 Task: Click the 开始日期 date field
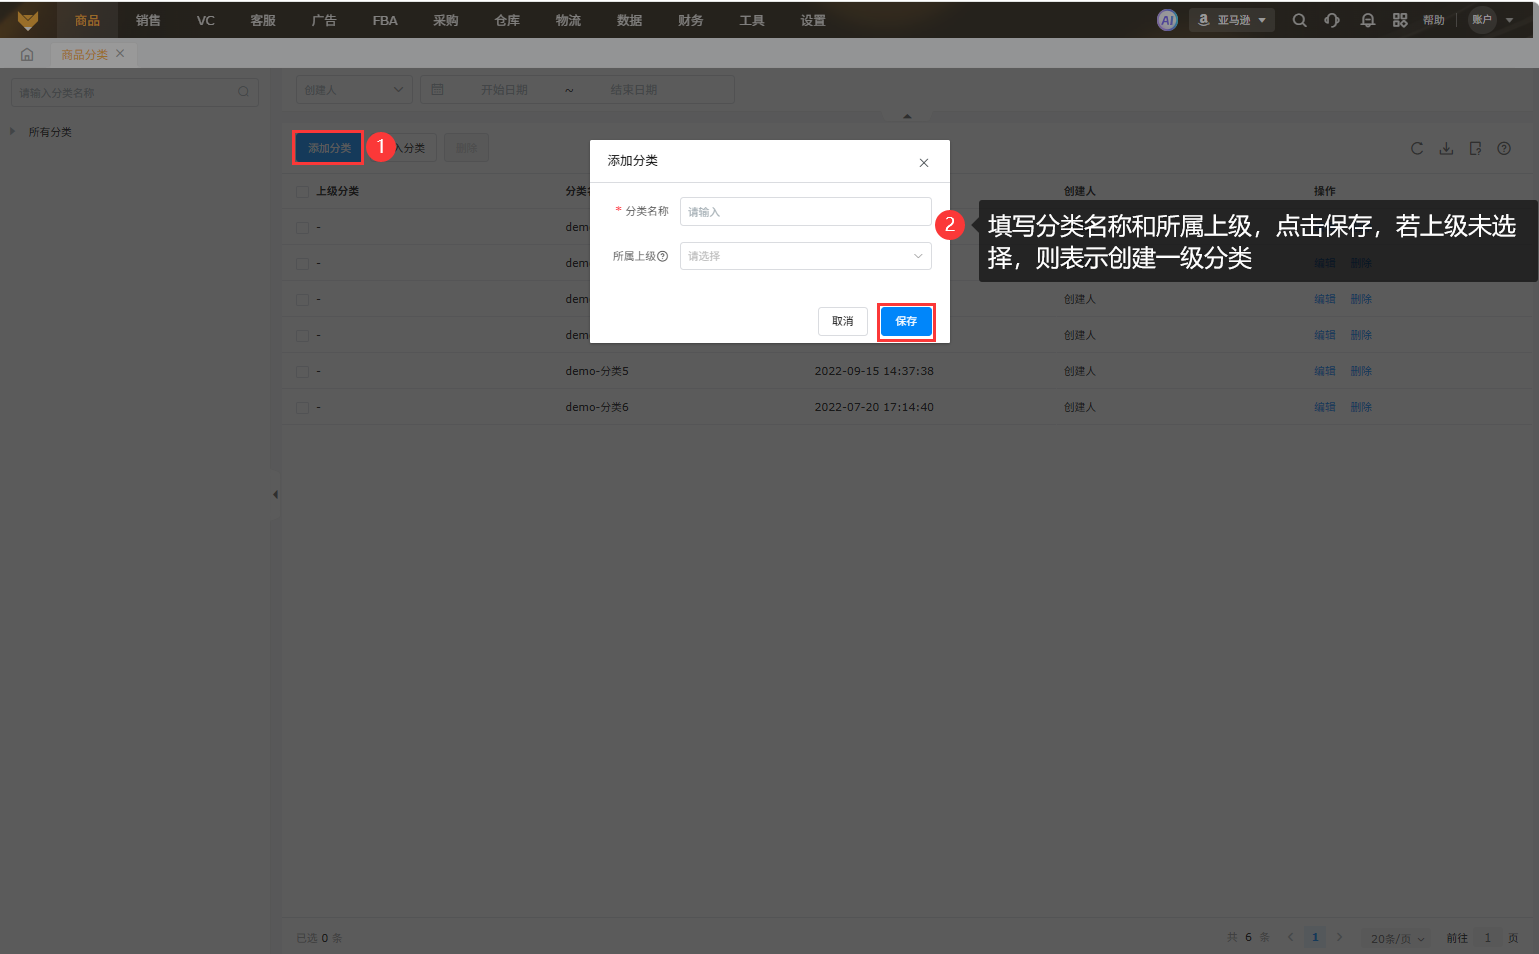(x=504, y=90)
